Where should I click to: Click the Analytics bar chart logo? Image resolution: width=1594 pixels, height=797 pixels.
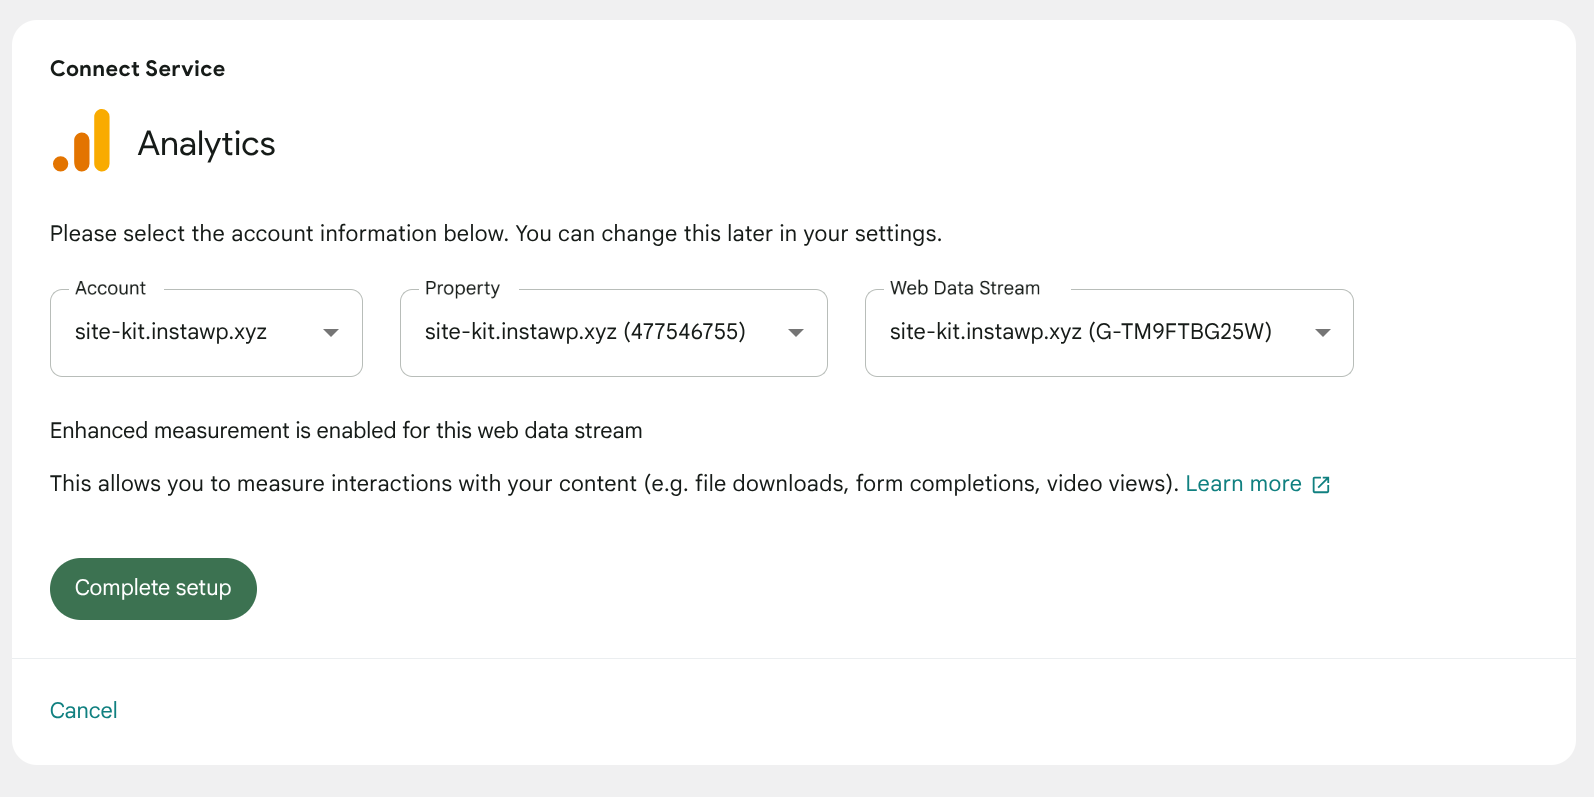[81, 141]
